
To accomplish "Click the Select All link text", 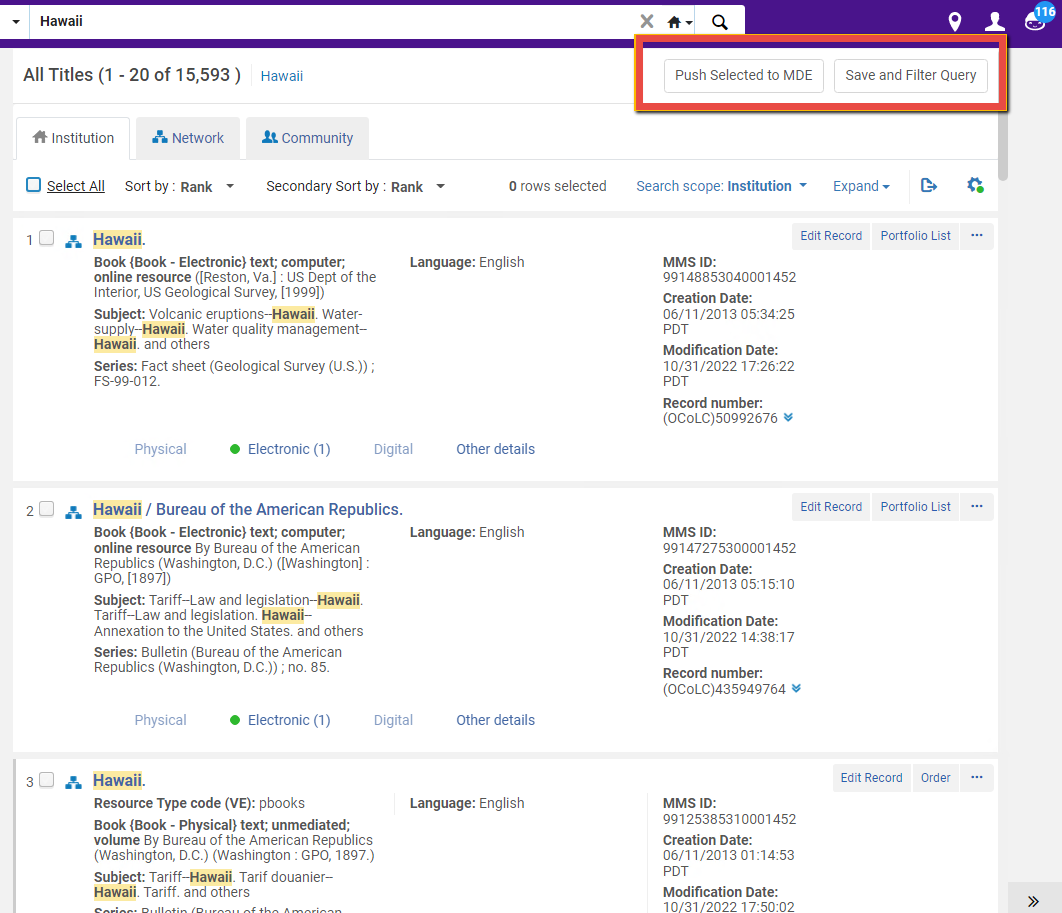I will pos(76,186).
